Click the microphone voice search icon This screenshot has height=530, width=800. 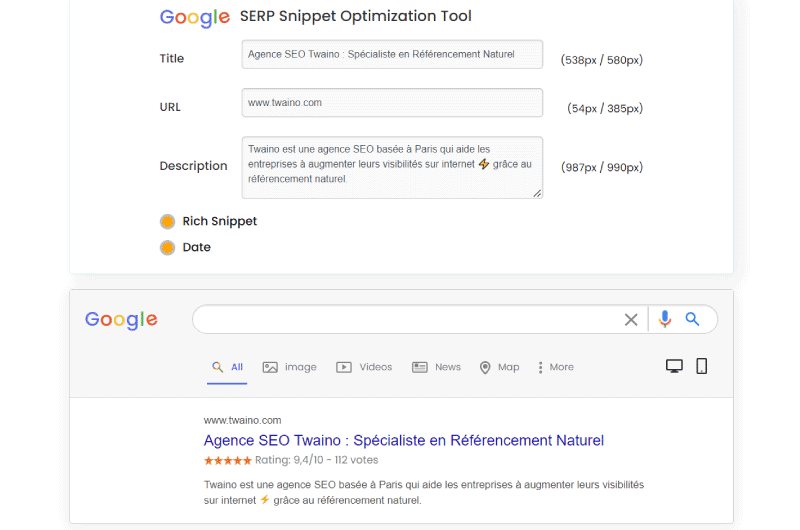point(664,319)
